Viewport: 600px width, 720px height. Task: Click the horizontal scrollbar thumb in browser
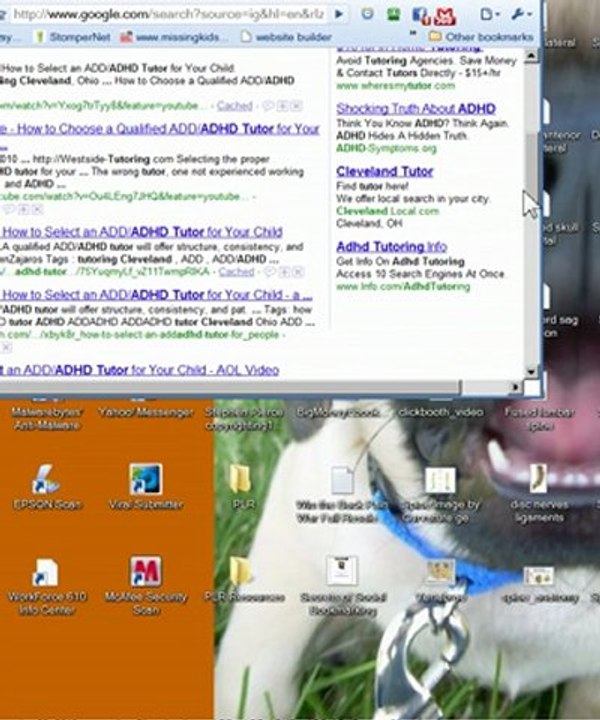pyautogui.click(x=230, y=388)
